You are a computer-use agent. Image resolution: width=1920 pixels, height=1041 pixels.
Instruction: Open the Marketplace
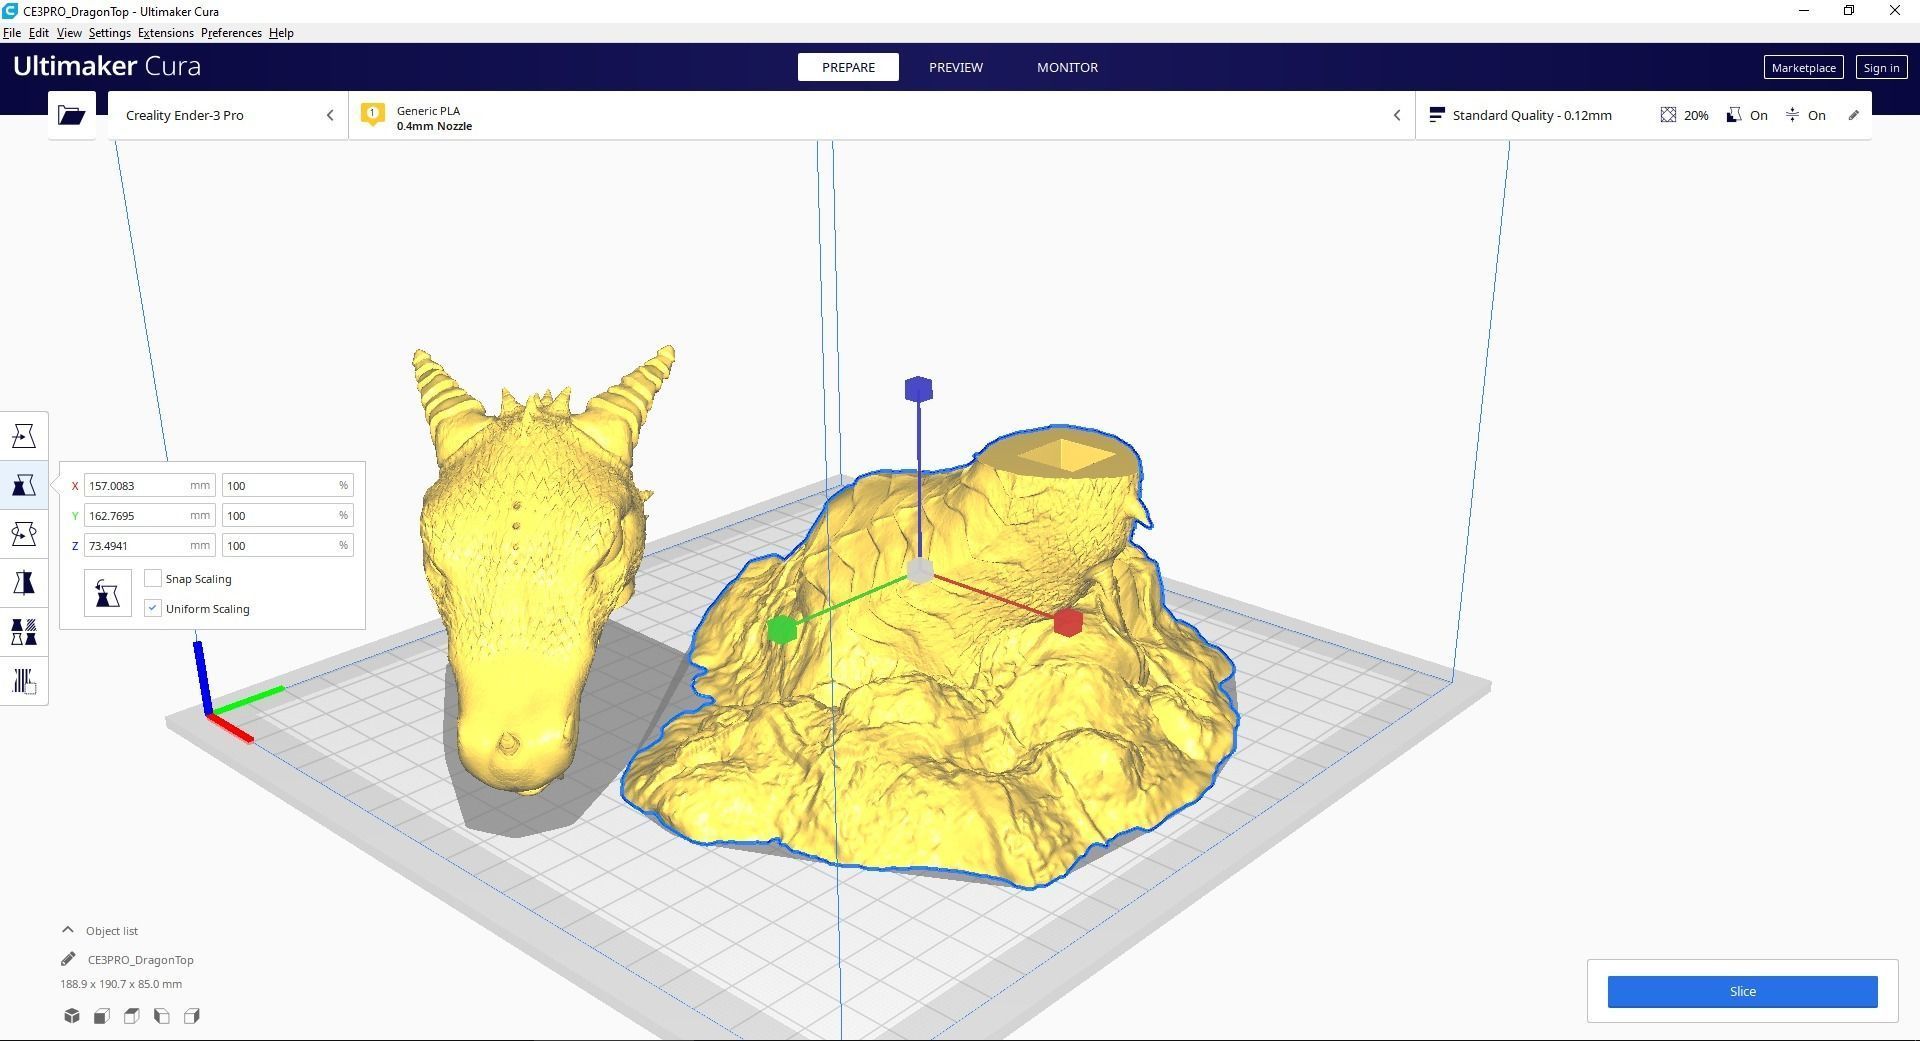pos(1803,68)
